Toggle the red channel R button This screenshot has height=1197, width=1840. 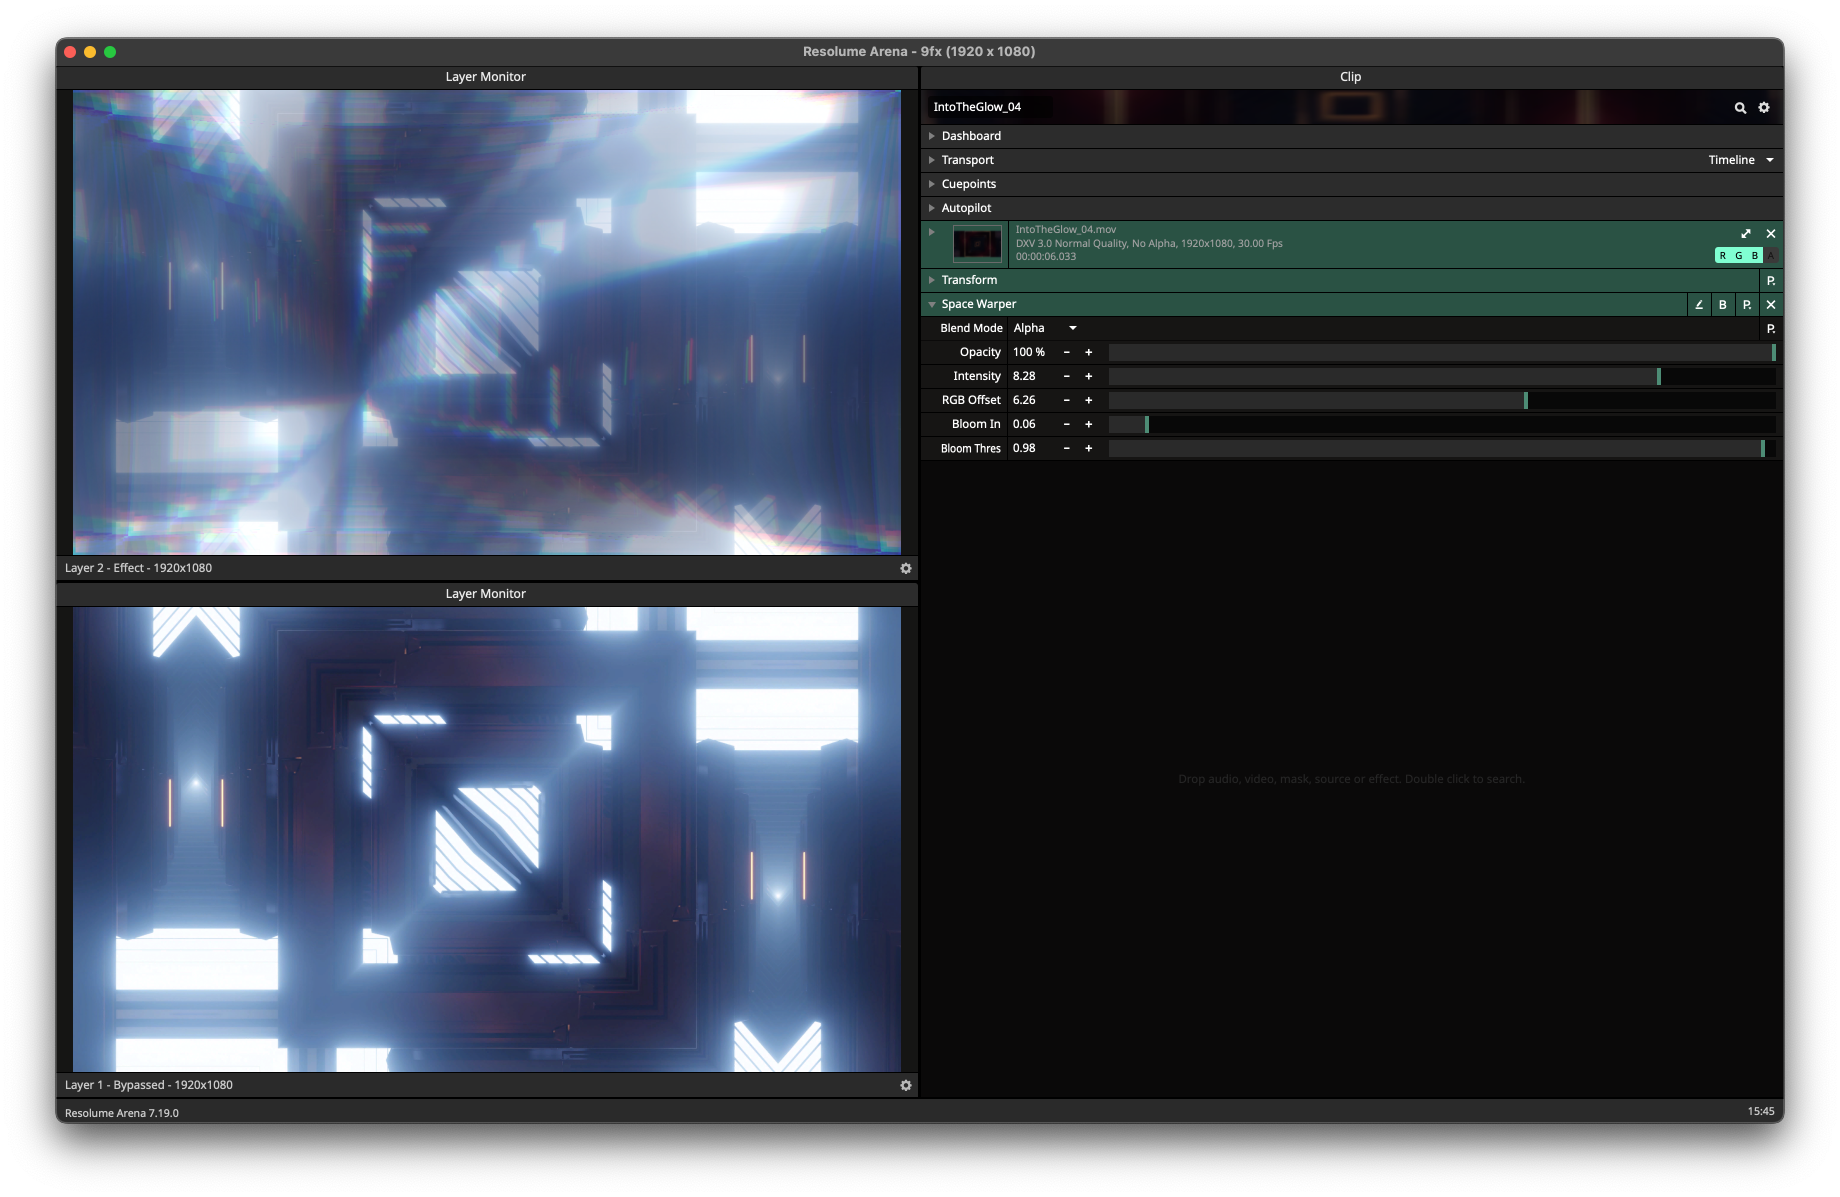pyautogui.click(x=1723, y=256)
